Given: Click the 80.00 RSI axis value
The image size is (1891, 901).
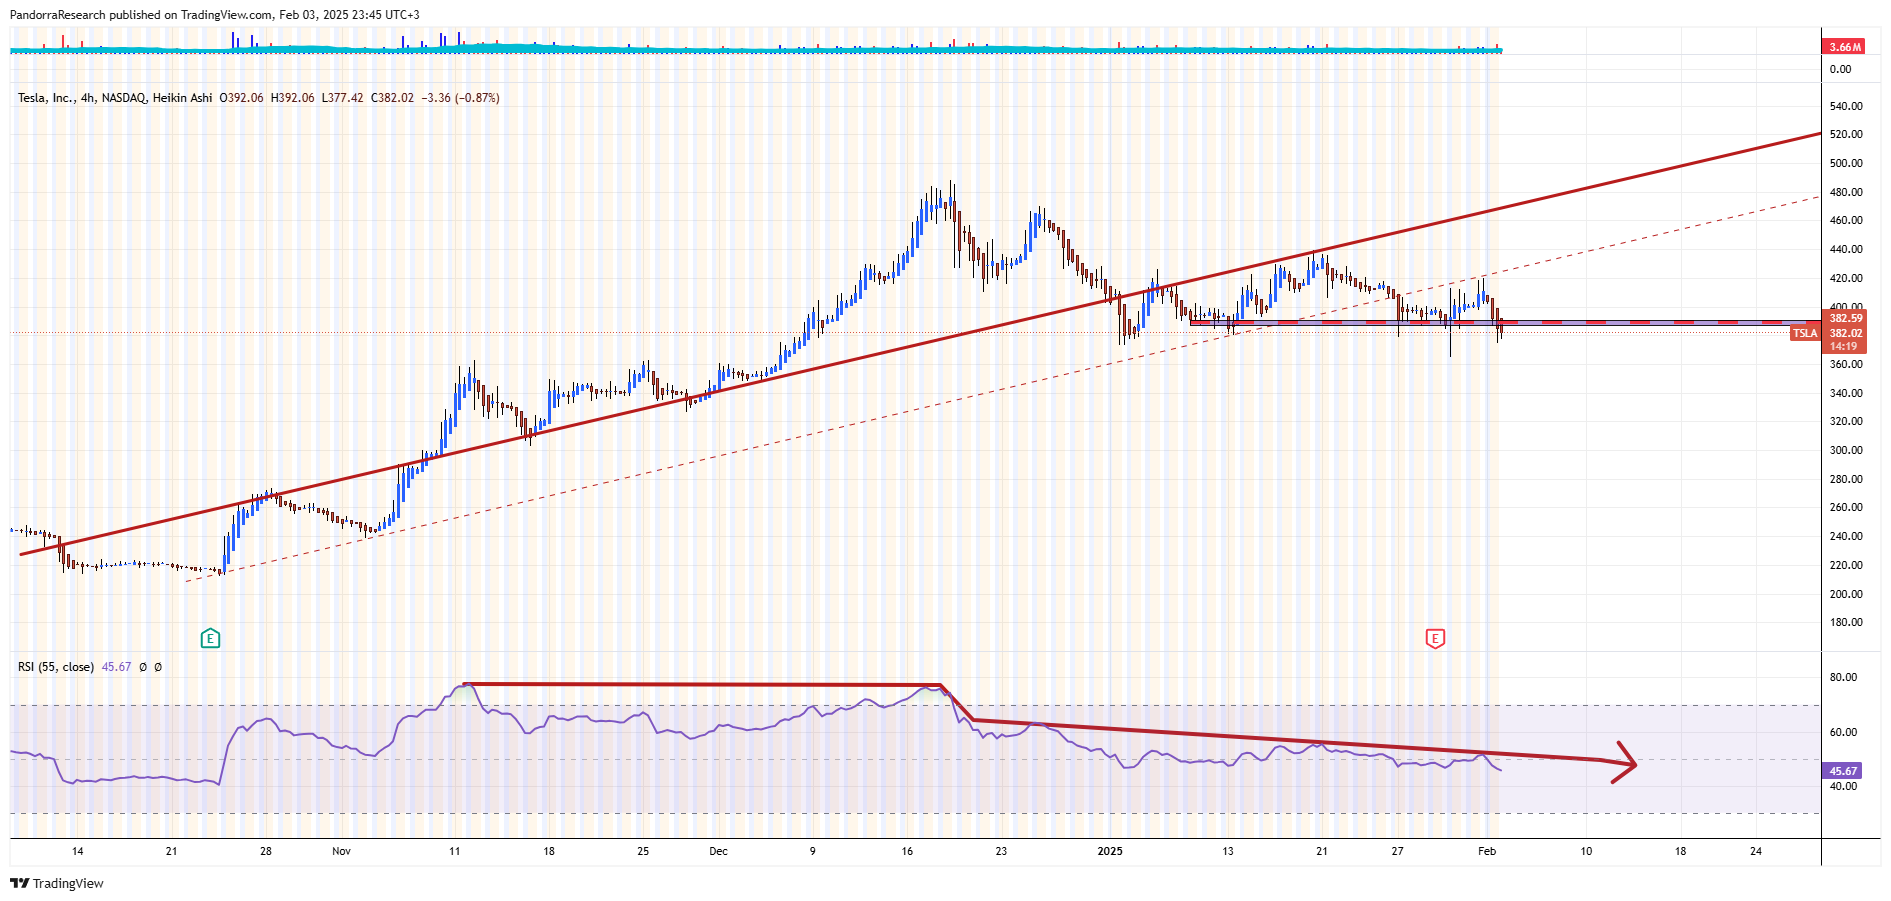Looking at the screenshot, I should 1843,677.
